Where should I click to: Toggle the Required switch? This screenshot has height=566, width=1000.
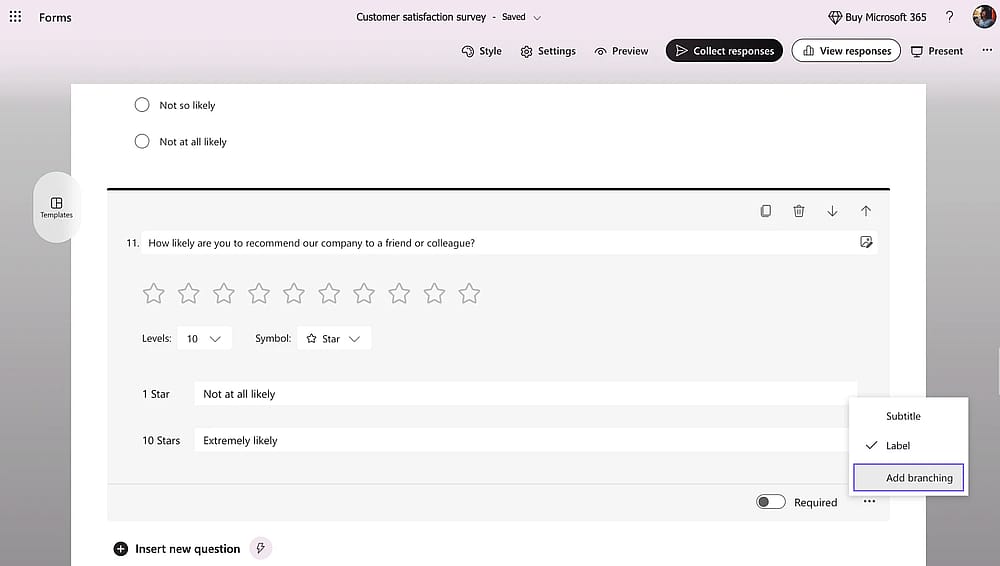coord(770,502)
